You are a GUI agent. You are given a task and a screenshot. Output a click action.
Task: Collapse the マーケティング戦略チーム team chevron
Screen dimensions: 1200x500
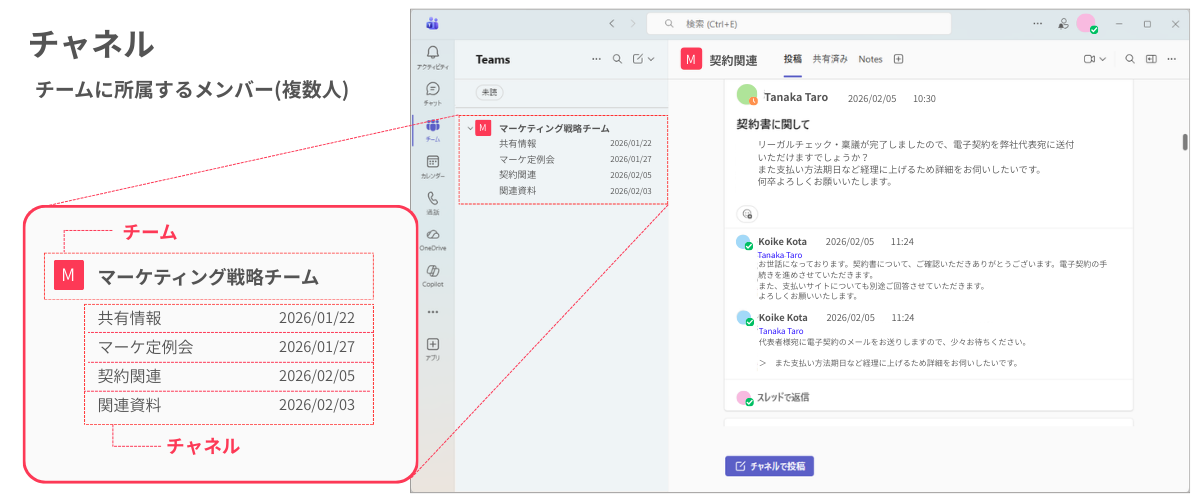pyautogui.click(x=470, y=128)
